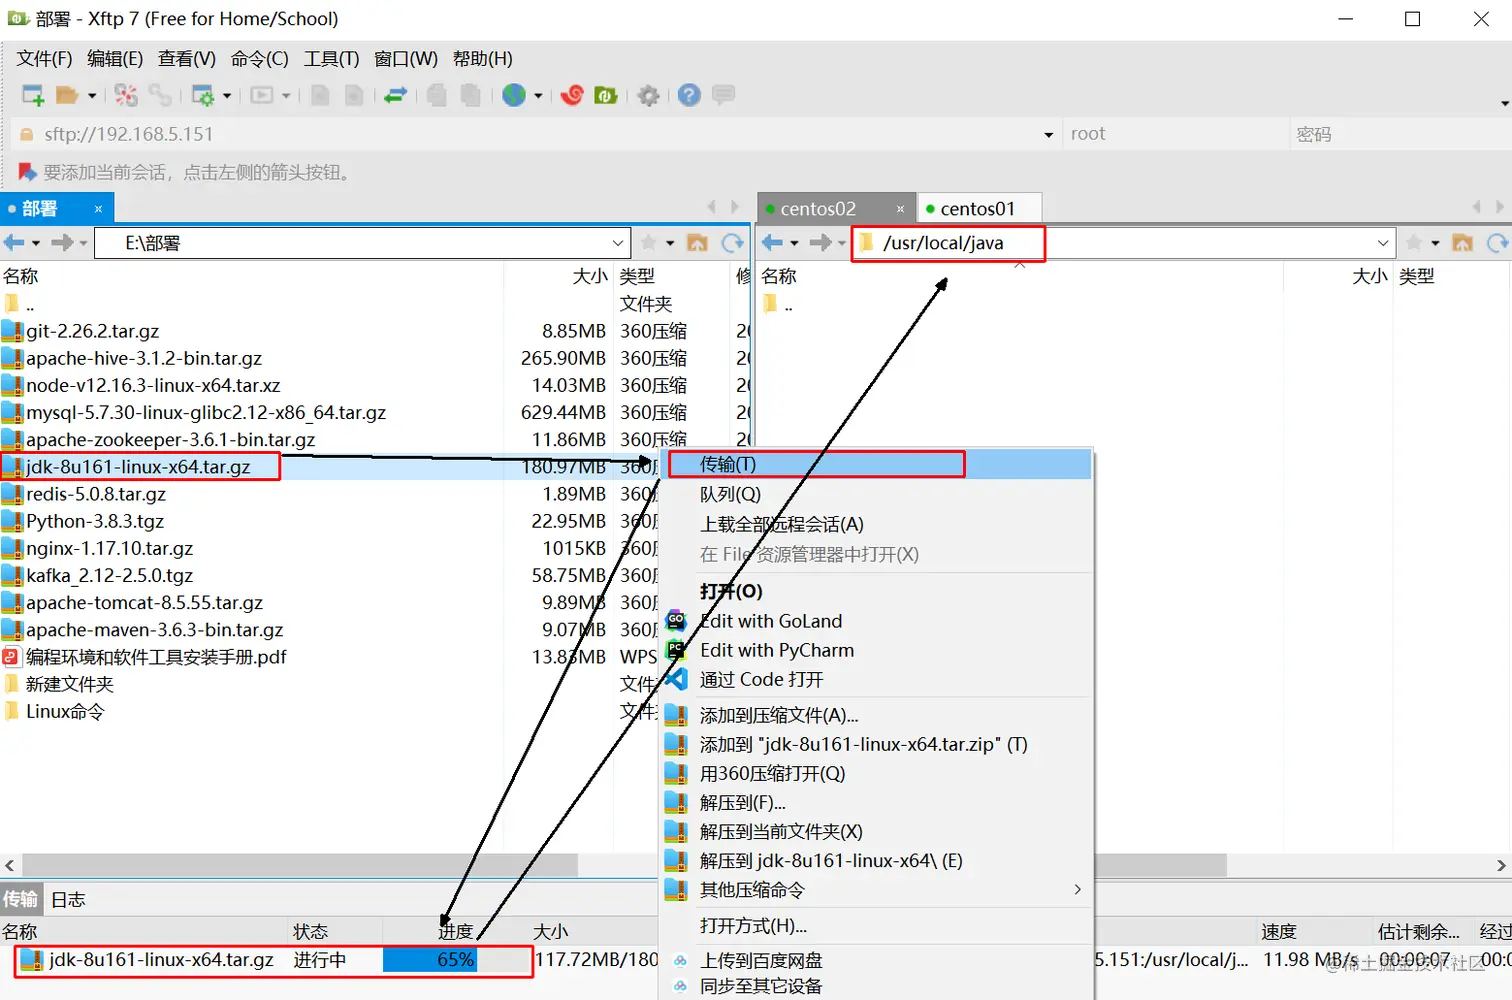The width and height of the screenshot is (1512, 1000).
Task: Click the root username field
Action: point(1175,134)
